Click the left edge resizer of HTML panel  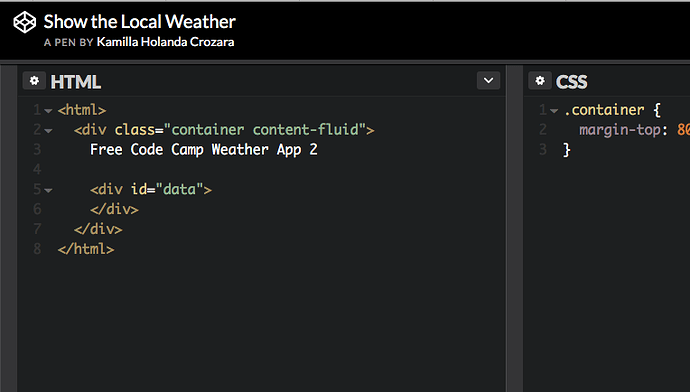click(9, 228)
